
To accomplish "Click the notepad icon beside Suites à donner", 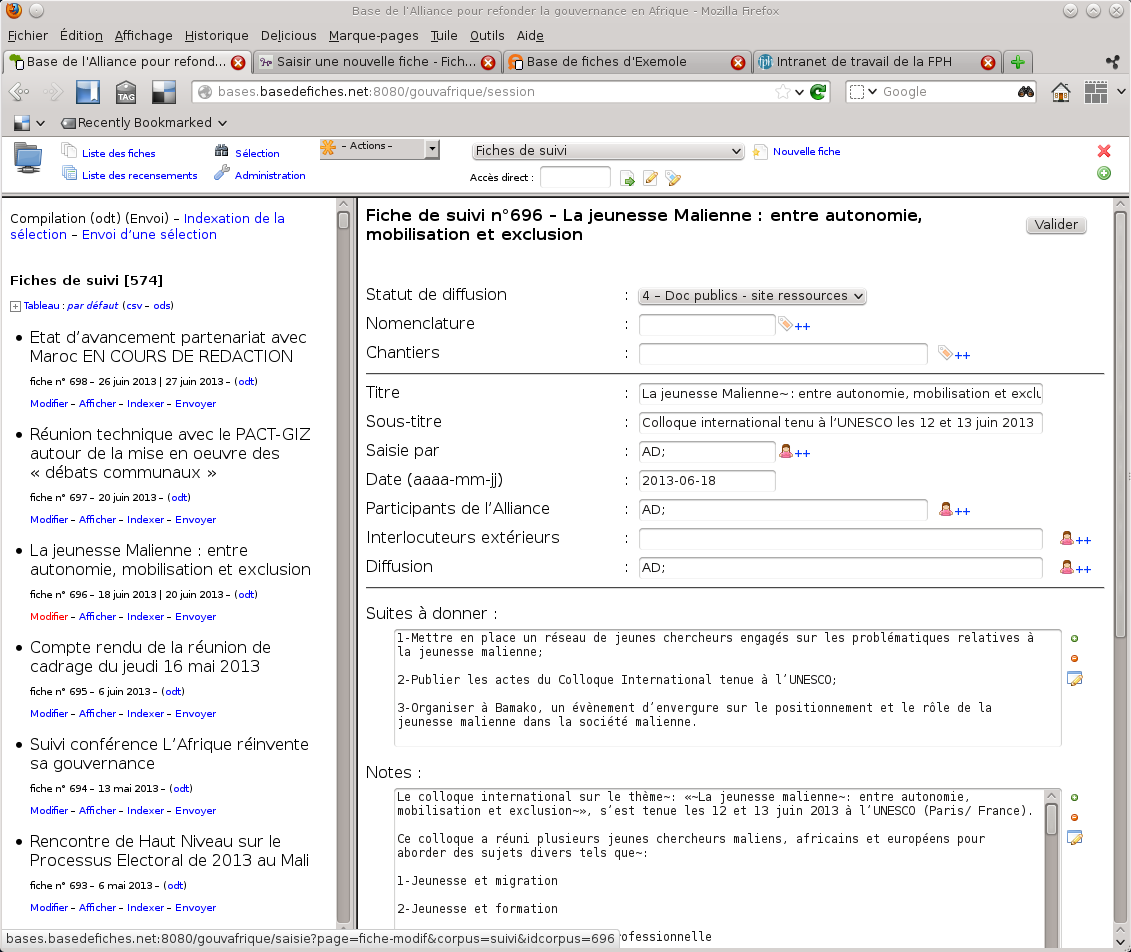I will (1075, 679).
